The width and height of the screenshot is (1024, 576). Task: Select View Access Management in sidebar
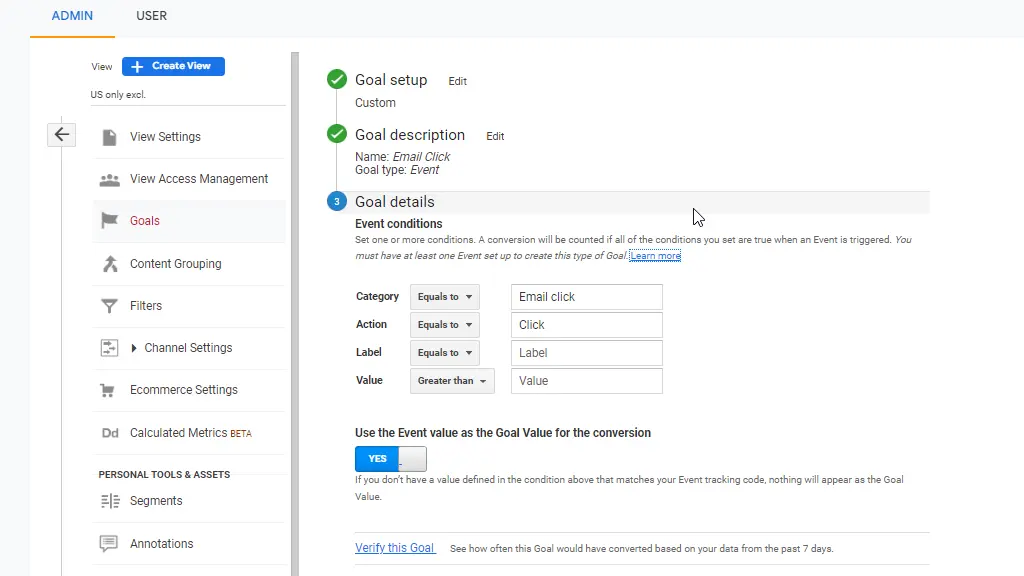point(199,178)
